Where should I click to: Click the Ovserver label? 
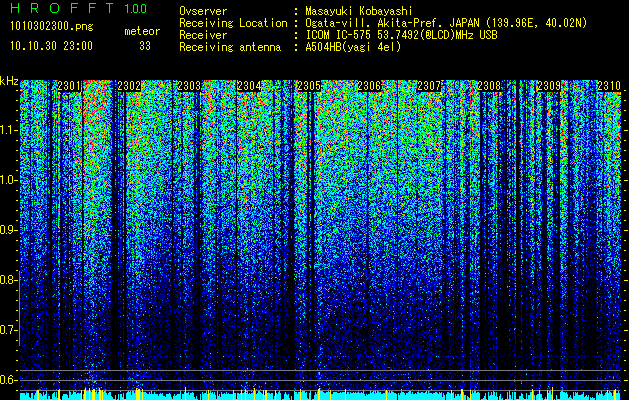click(203, 11)
